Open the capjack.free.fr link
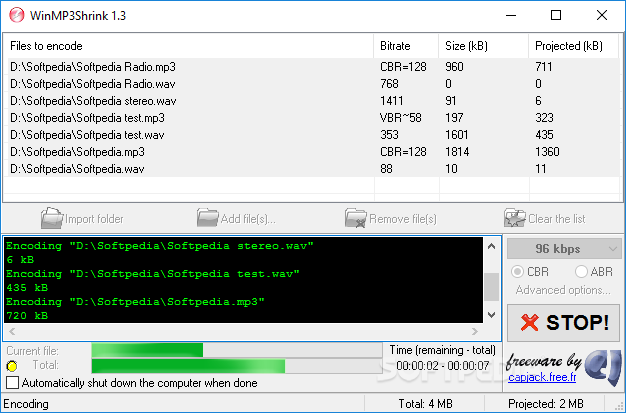The image size is (626, 413). point(542,377)
